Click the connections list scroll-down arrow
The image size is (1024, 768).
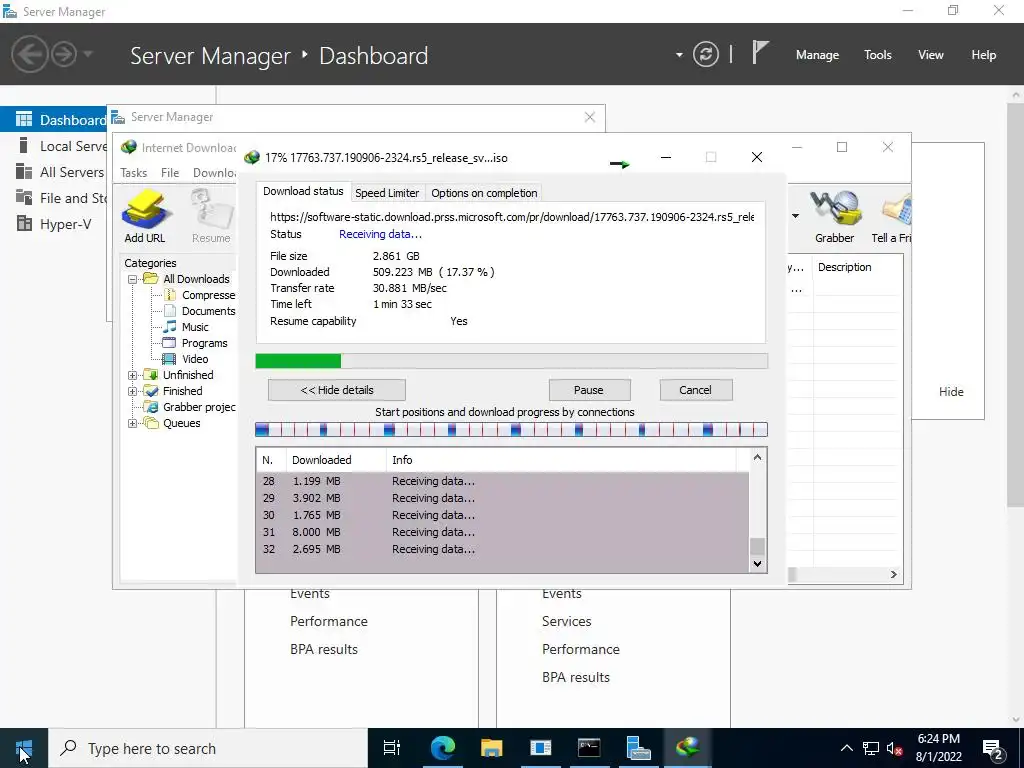click(758, 564)
